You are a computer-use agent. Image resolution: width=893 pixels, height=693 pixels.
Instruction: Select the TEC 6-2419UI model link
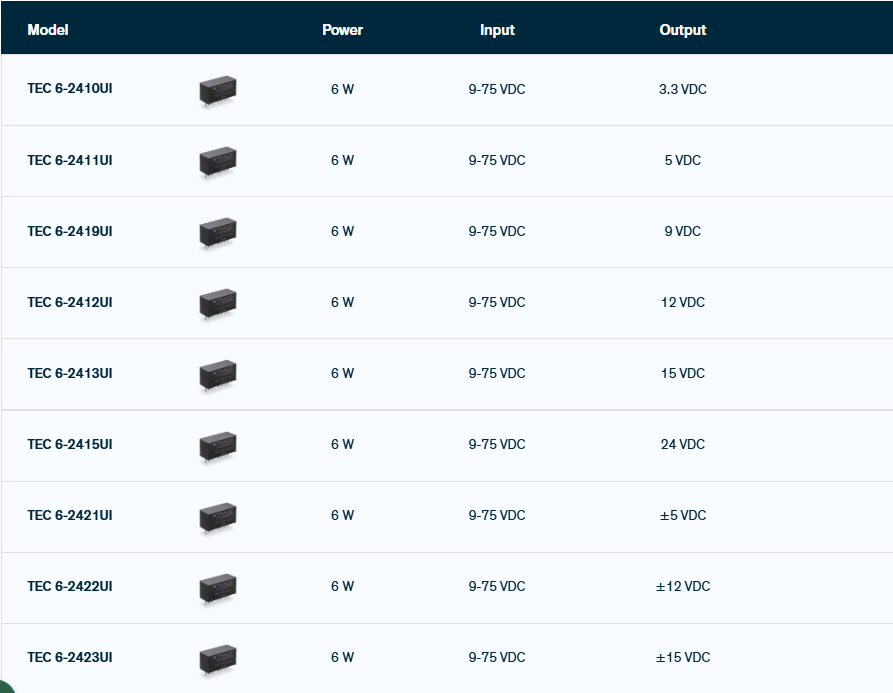point(69,231)
